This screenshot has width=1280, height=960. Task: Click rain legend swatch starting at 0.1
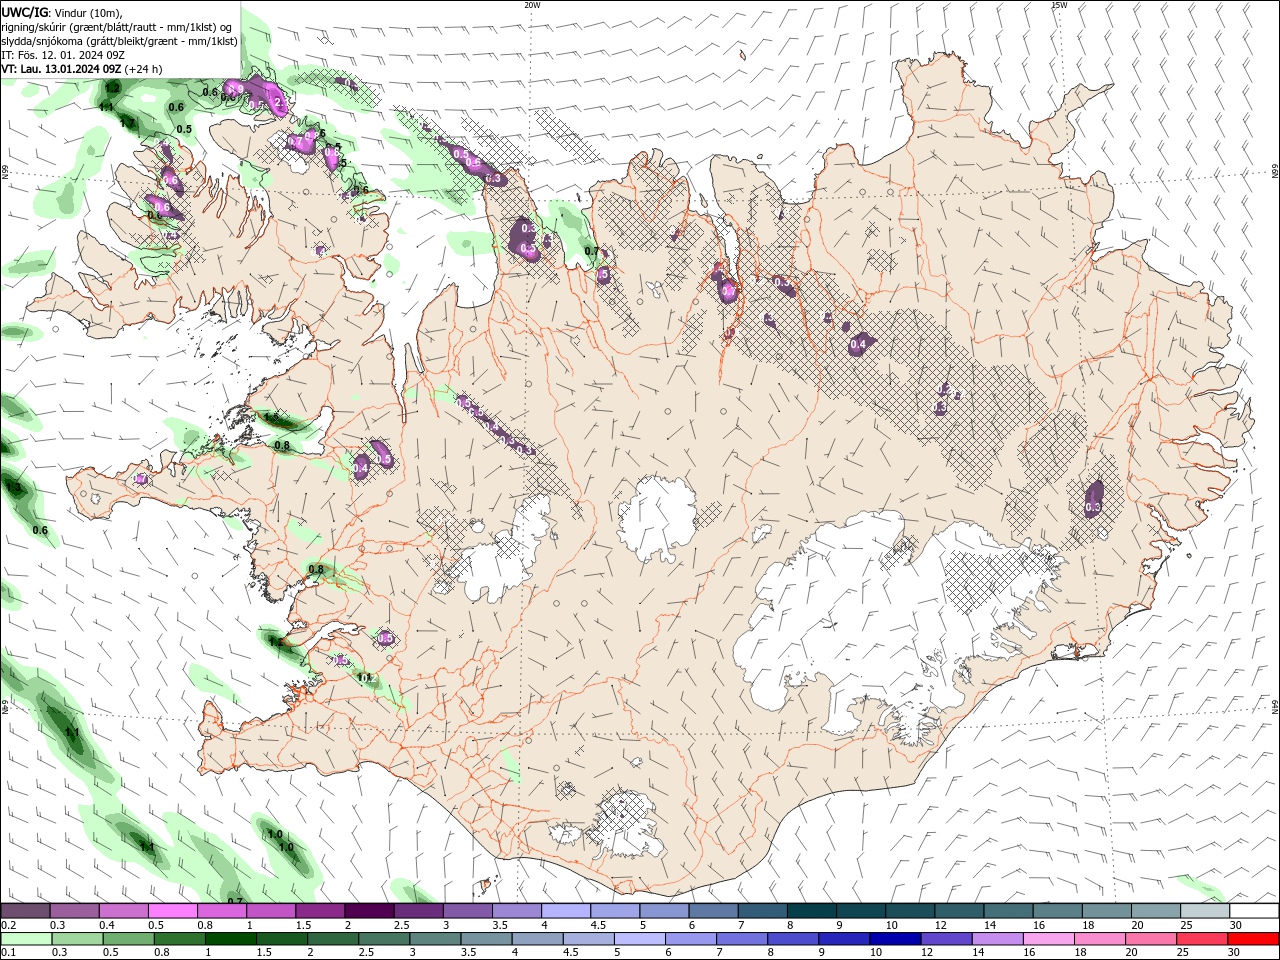coord(26,939)
